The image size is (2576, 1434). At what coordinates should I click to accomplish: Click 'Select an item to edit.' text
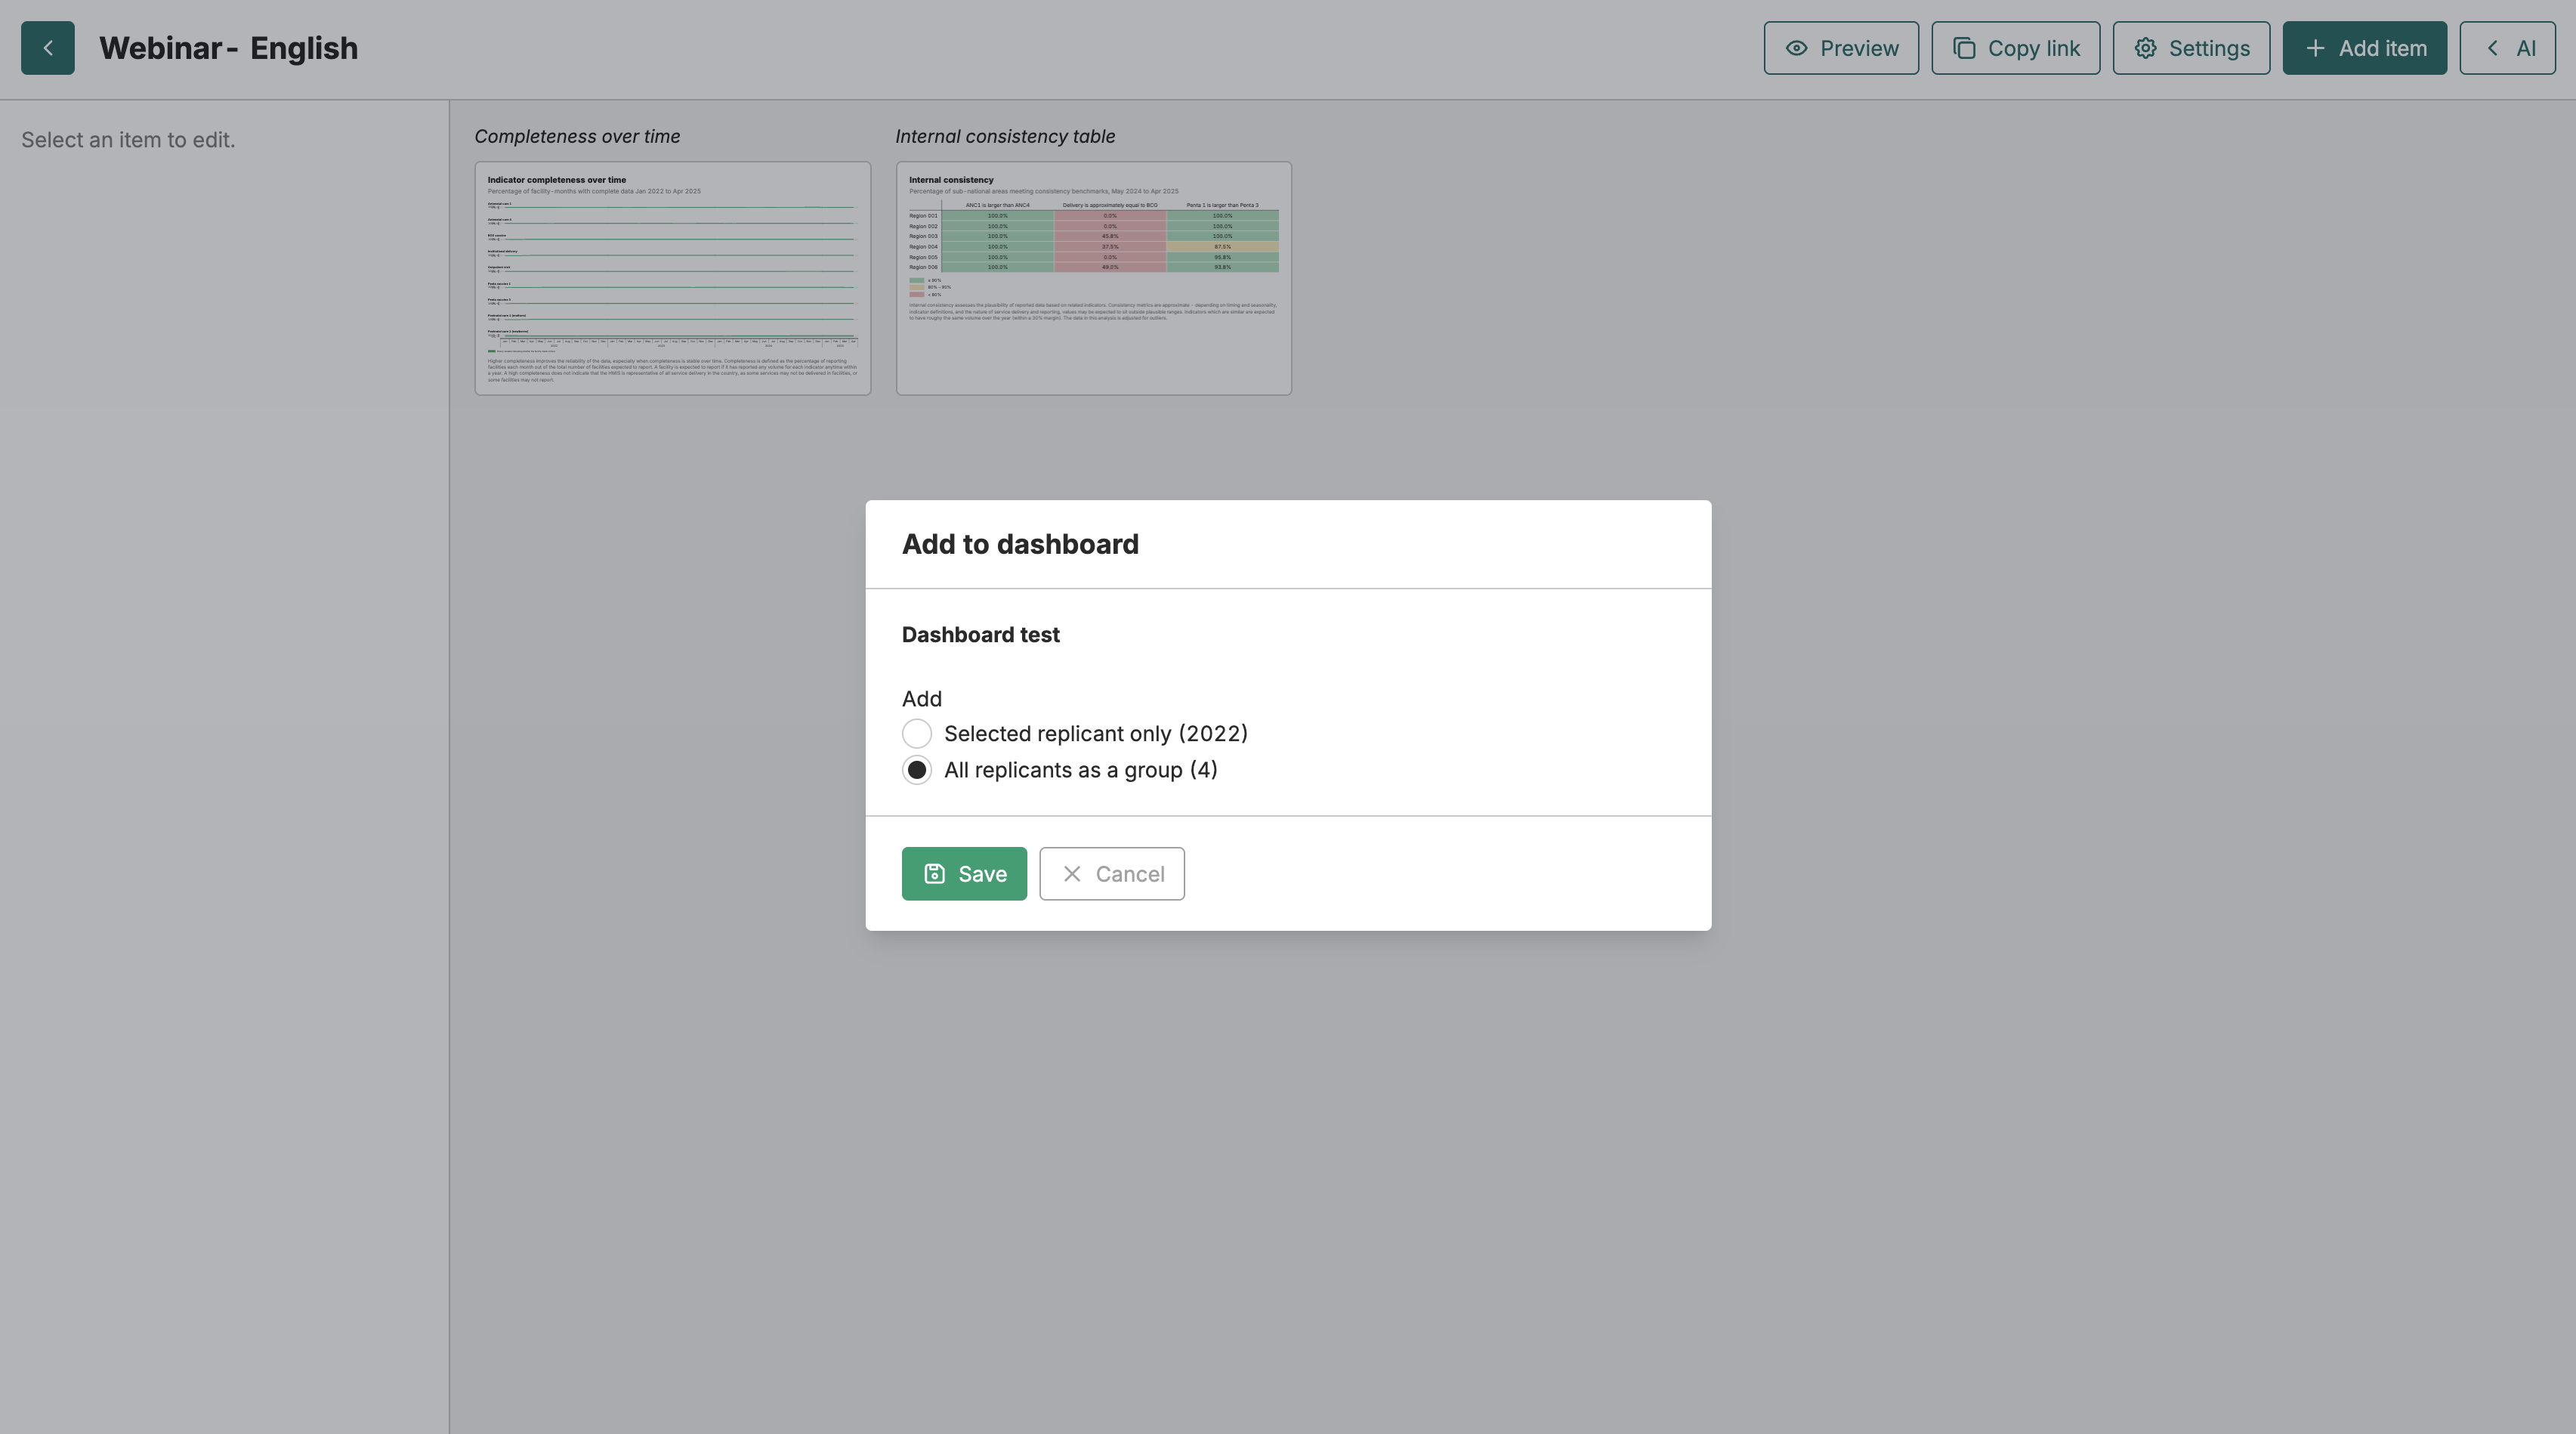(x=128, y=140)
